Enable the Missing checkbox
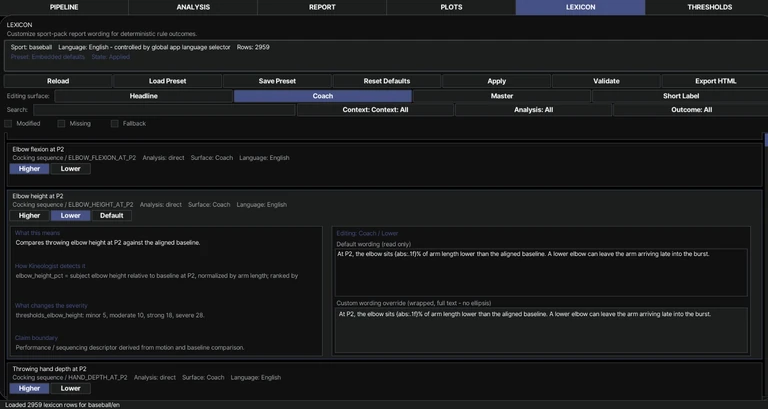The height and width of the screenshot is (409, 768). click(61, 124)
